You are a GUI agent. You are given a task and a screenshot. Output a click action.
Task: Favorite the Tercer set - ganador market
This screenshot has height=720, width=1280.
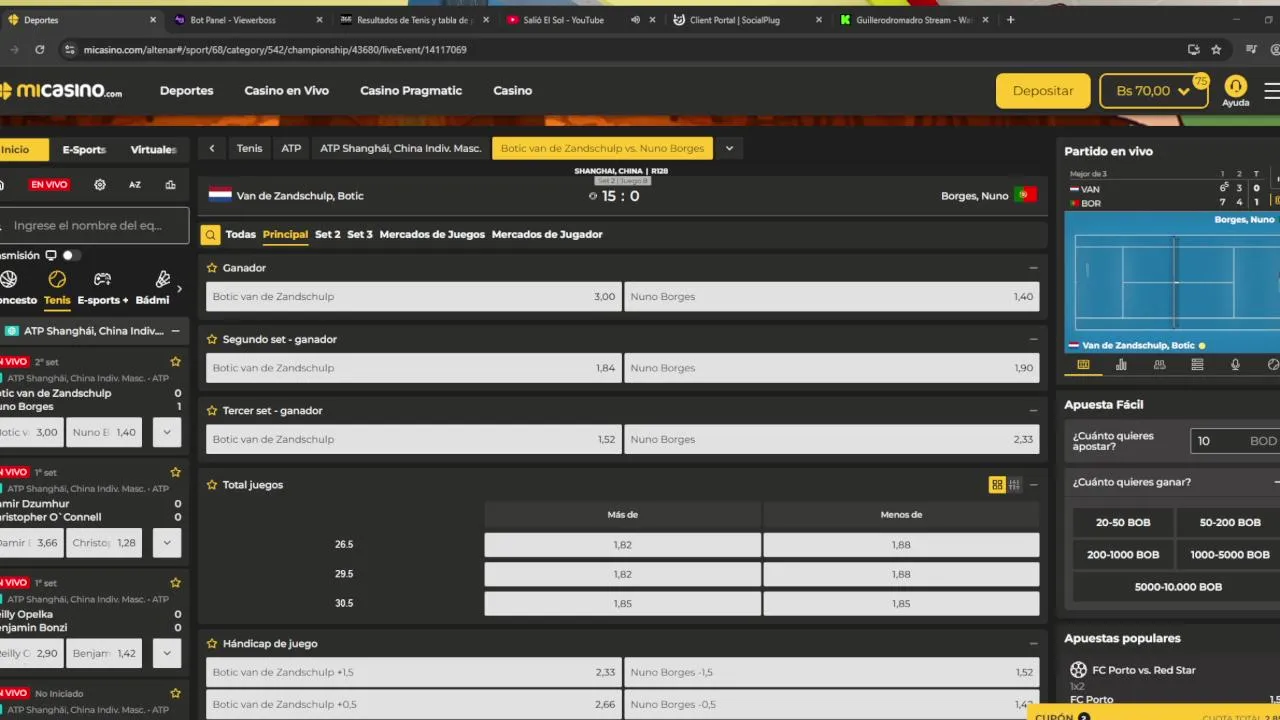[212, 410]
